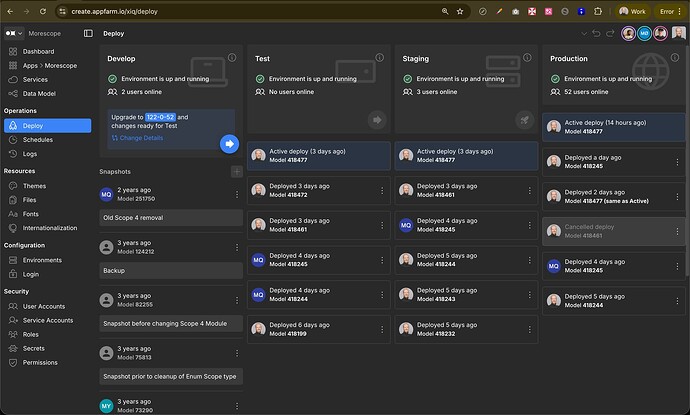Screen dimensions: 690x415
Task: Click the Test environment info icon
Action: (379, 58)
